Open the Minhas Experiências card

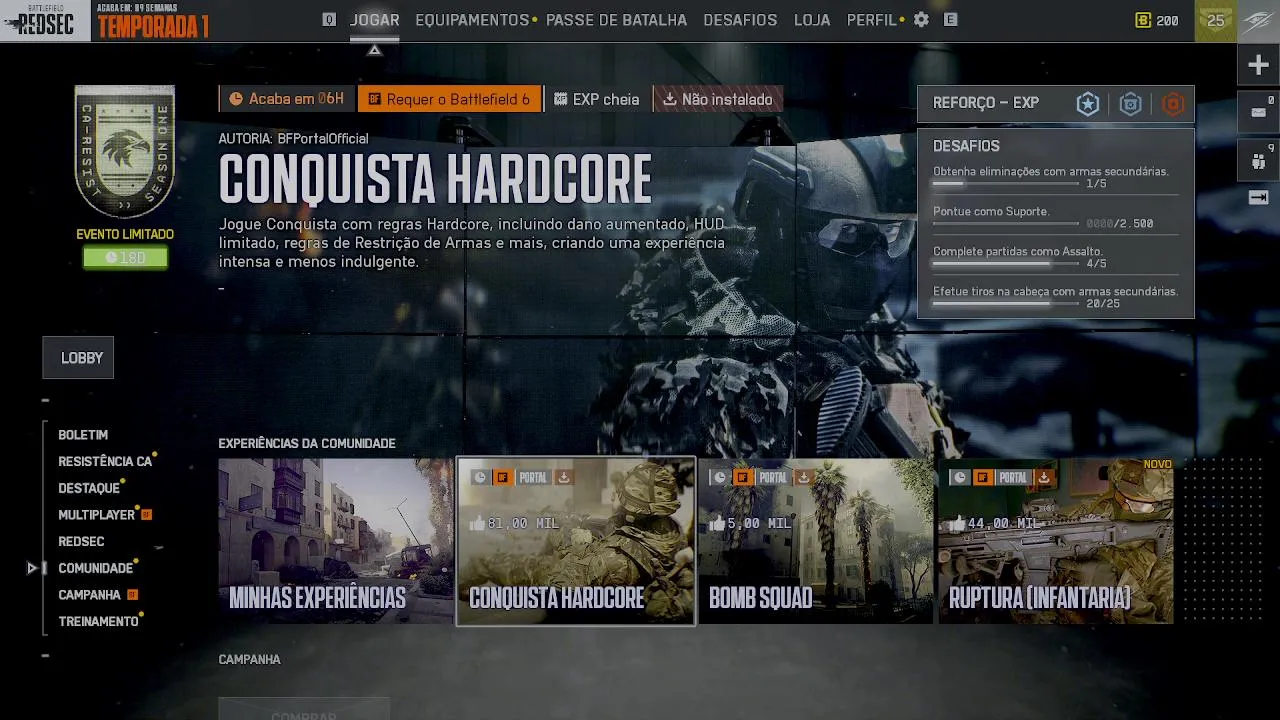(336, 541)
